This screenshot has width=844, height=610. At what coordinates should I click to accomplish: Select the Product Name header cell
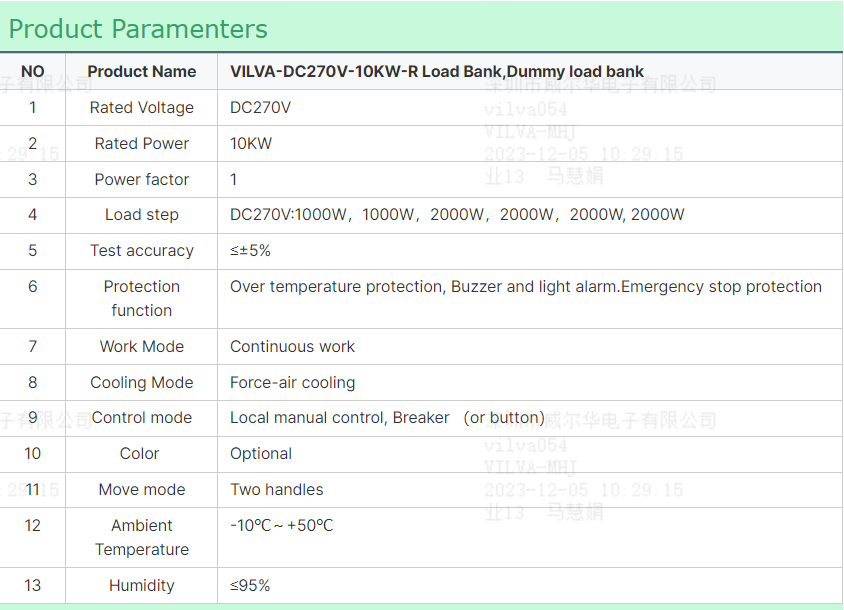[x=142, y=72]
